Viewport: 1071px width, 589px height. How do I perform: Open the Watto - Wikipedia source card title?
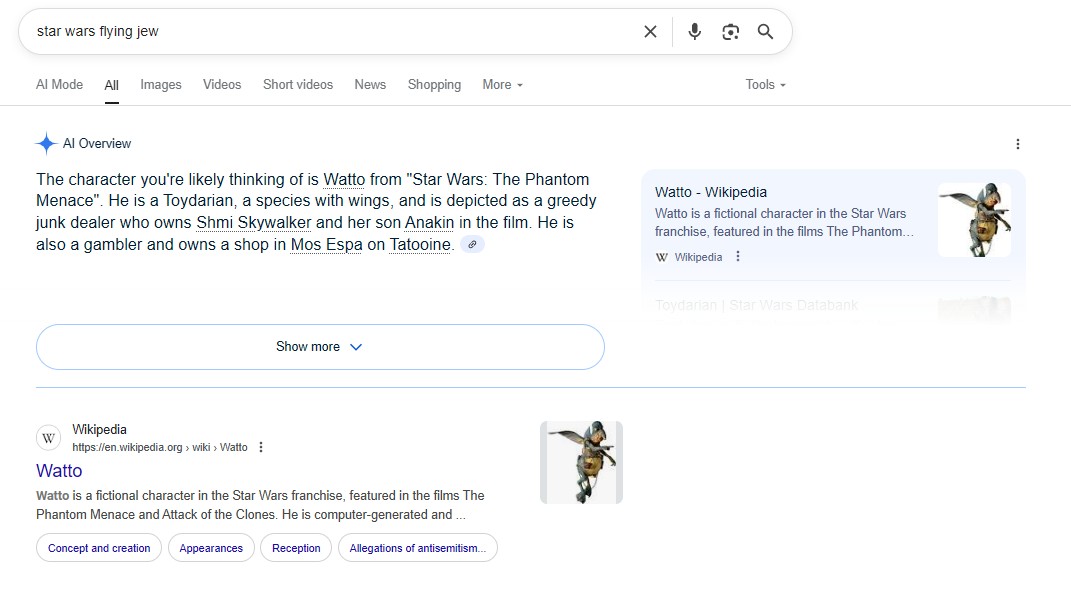click(711, 192)
